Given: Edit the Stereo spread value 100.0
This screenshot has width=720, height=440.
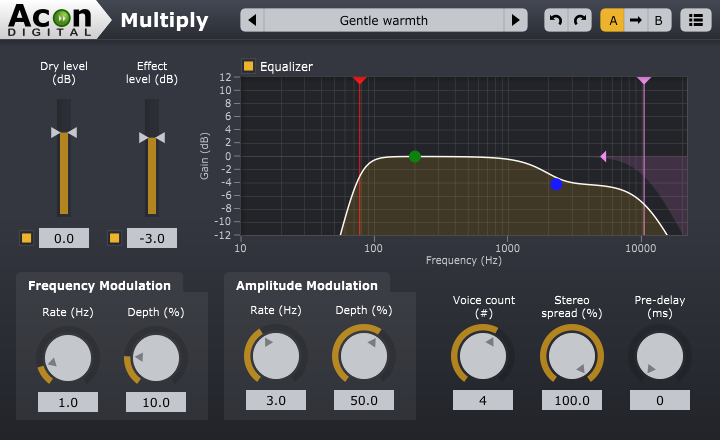Looking at the screenshot, I should [x=572, y=400].
